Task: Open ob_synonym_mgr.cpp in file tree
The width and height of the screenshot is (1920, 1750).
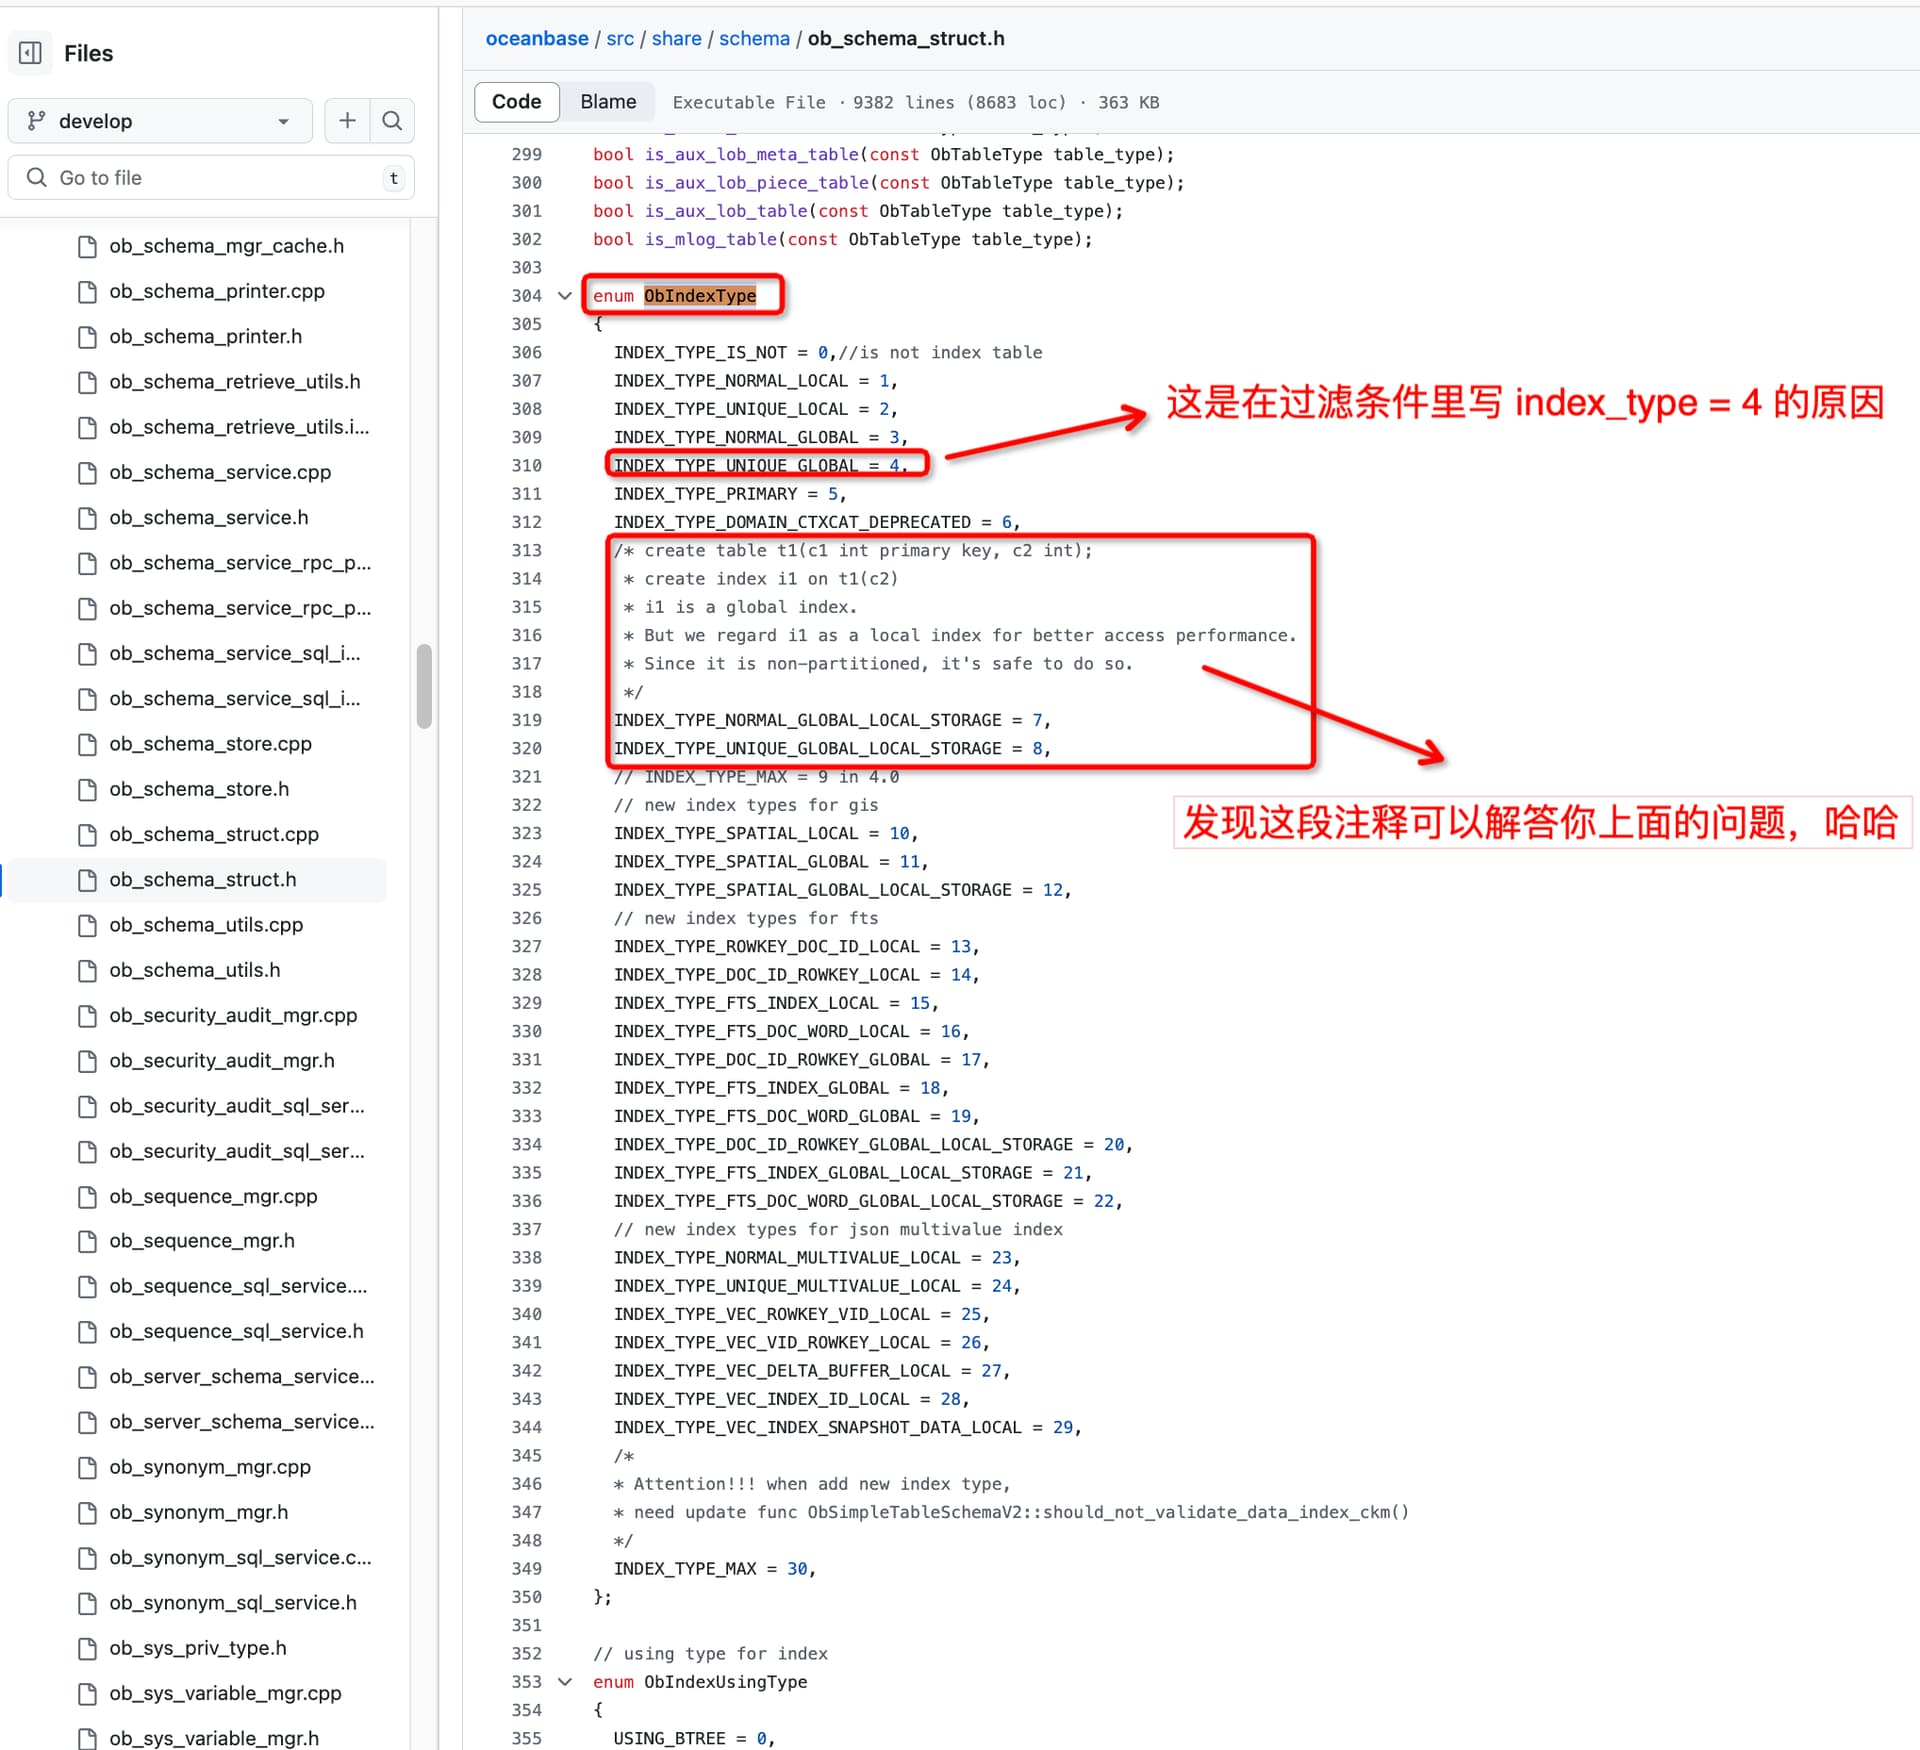Action: [209, 1467]
